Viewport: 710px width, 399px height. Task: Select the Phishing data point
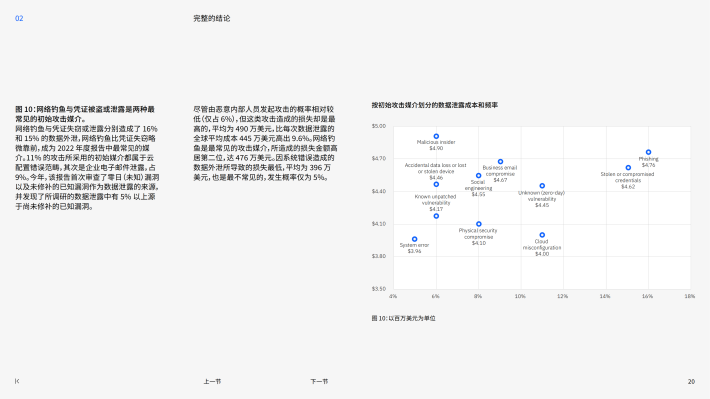pyautogui.click(x=648, y=152)
